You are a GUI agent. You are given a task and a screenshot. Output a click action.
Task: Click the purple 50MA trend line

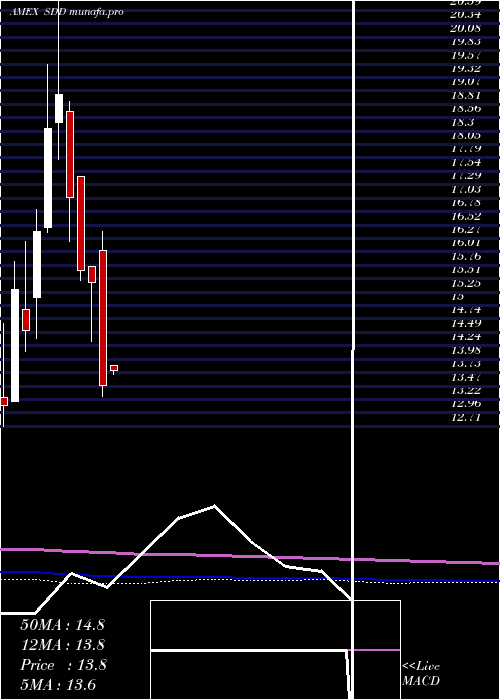tap(250, 555)
